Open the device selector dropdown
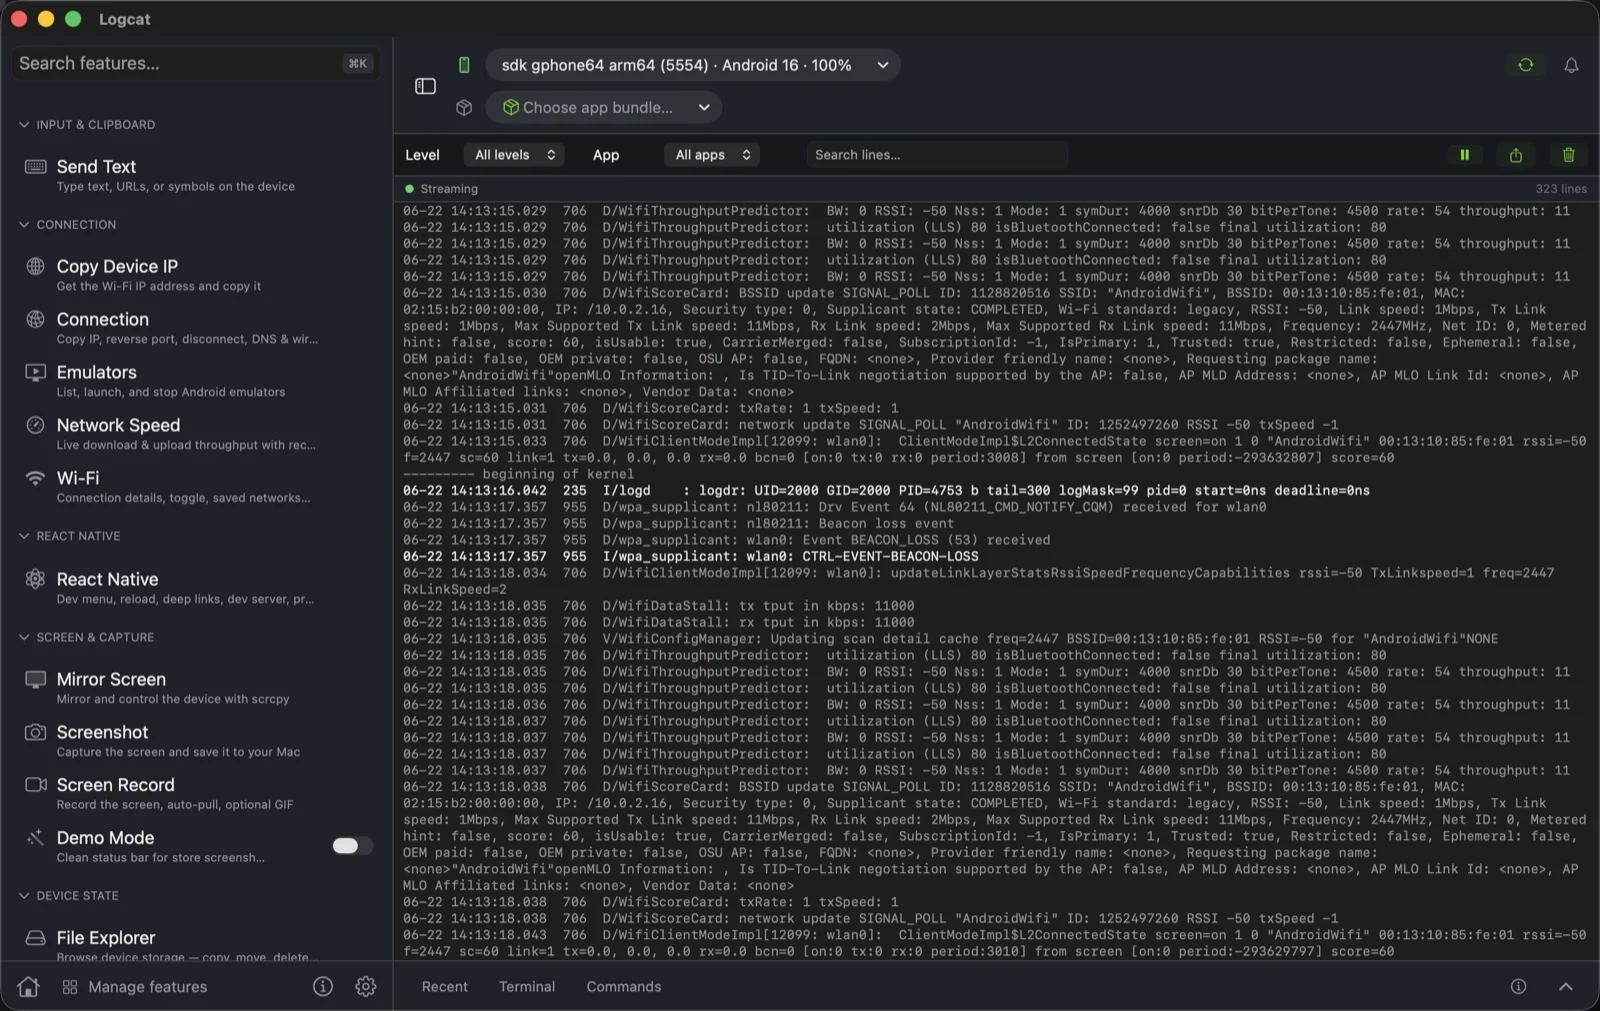Viewport: 1600px width, 1011px height. [692, 65]
